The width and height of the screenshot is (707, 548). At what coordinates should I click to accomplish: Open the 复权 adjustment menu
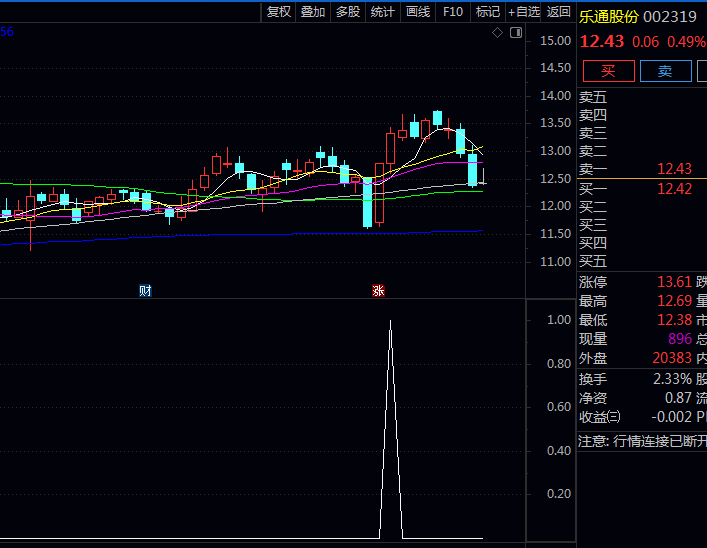click(278, 12)
